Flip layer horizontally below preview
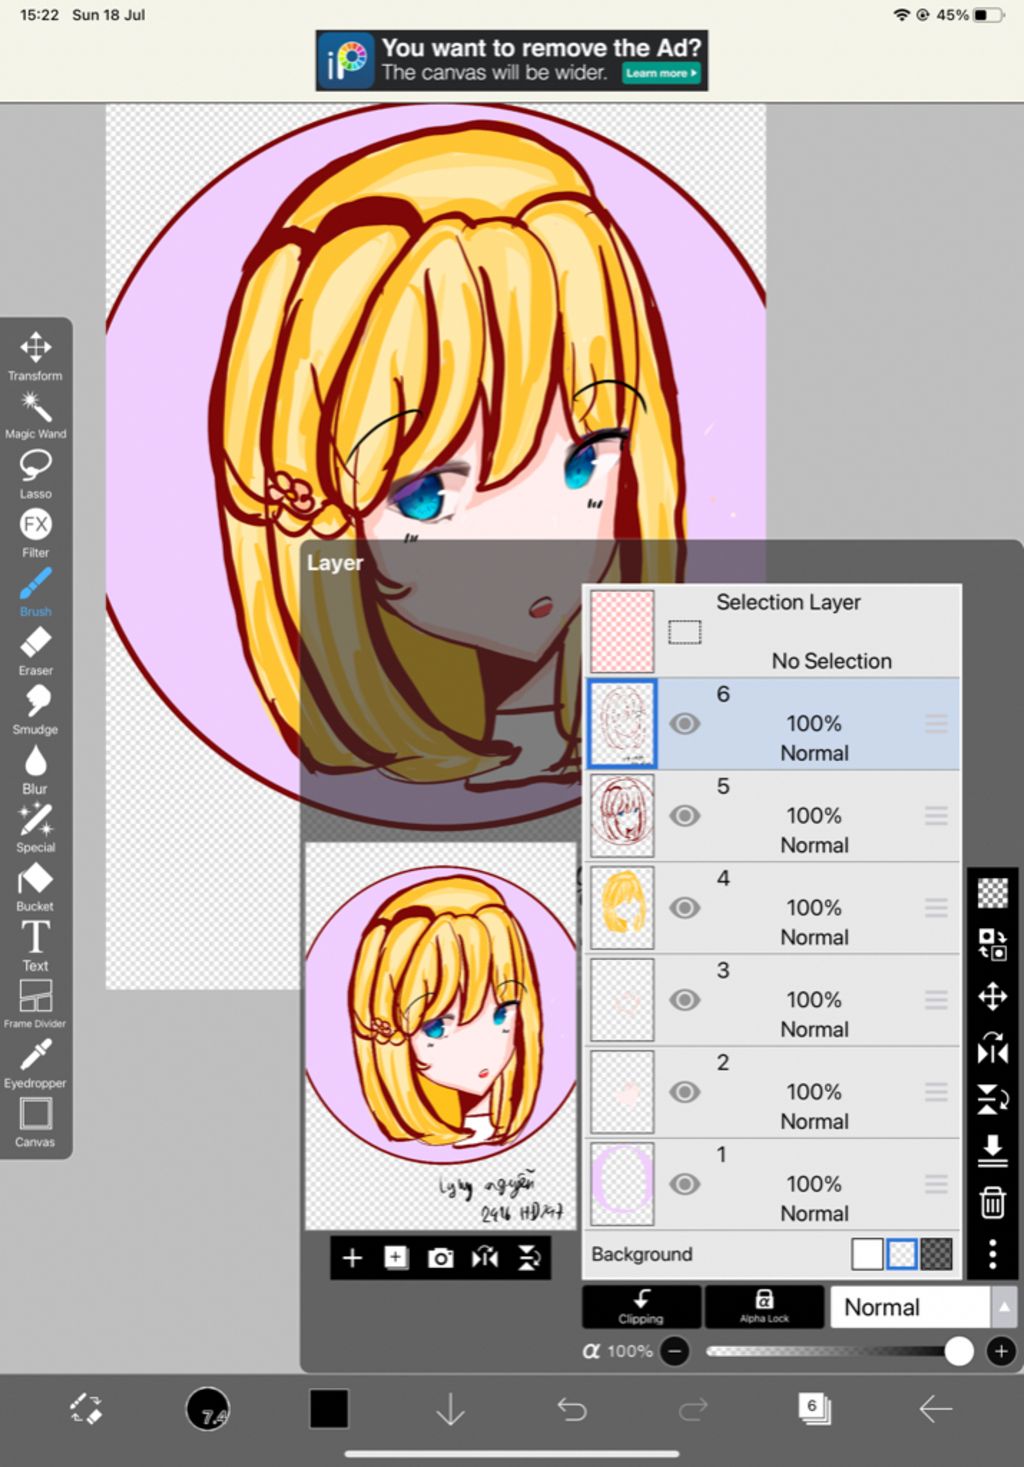 485,1258
